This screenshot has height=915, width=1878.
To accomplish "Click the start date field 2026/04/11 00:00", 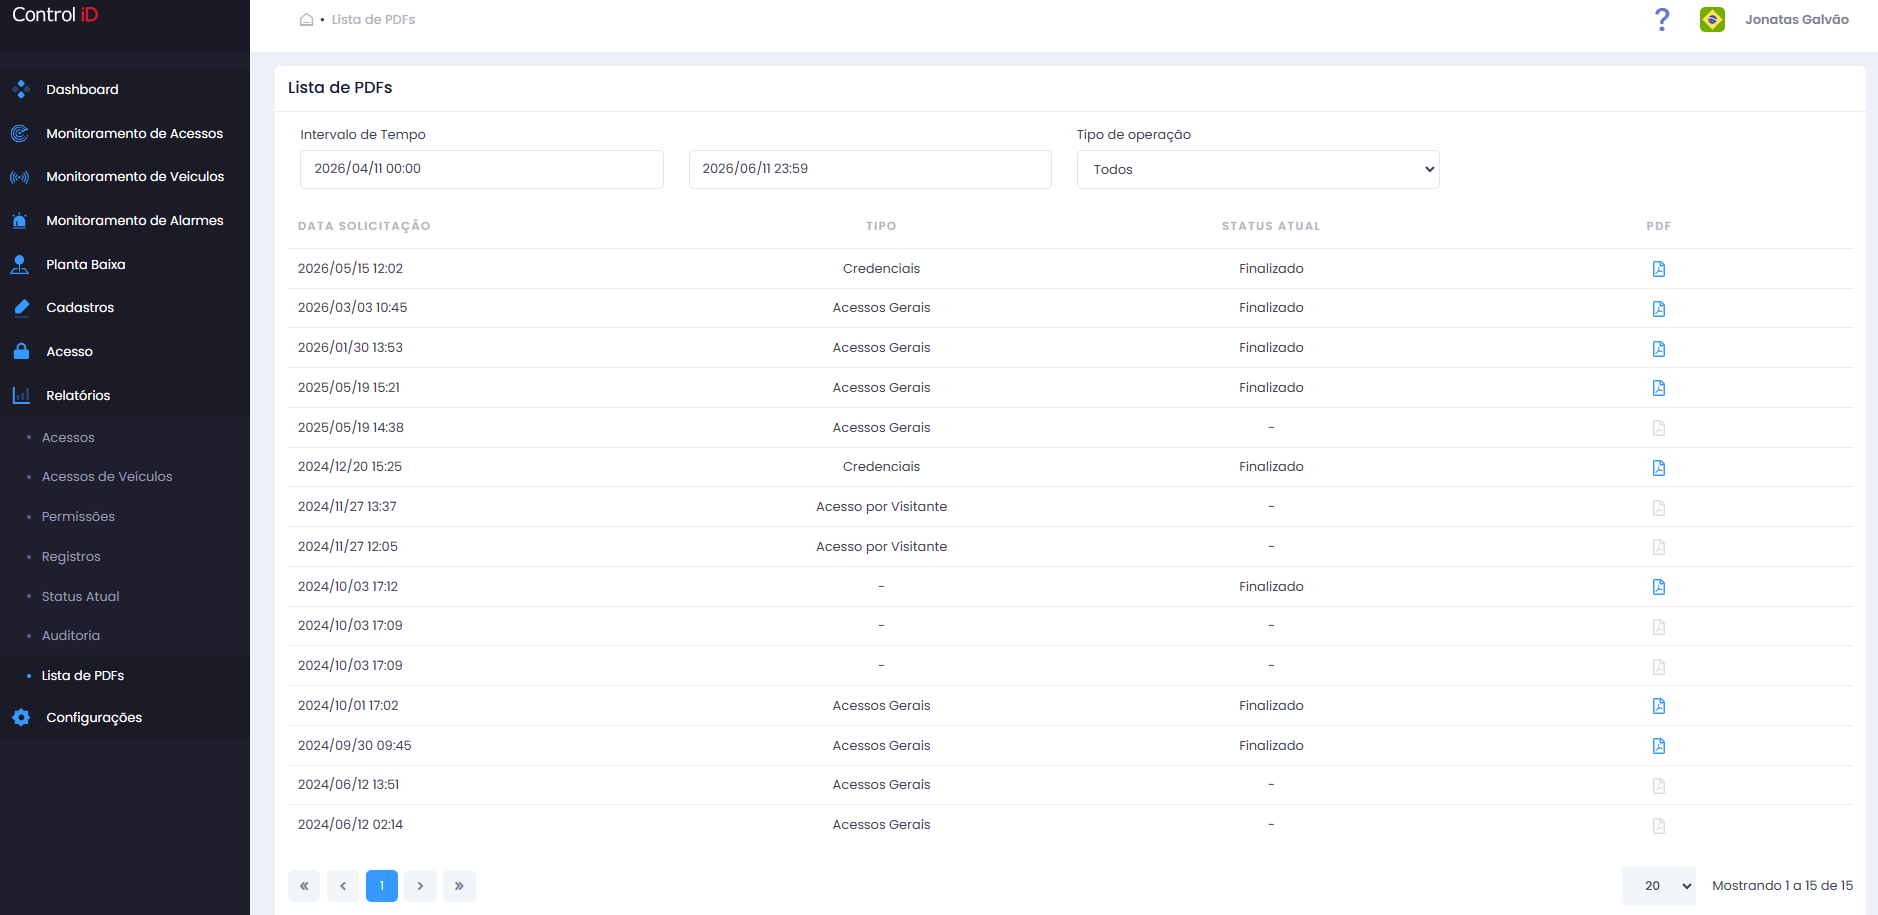I will pyautogui.click(x=482, y=169).
